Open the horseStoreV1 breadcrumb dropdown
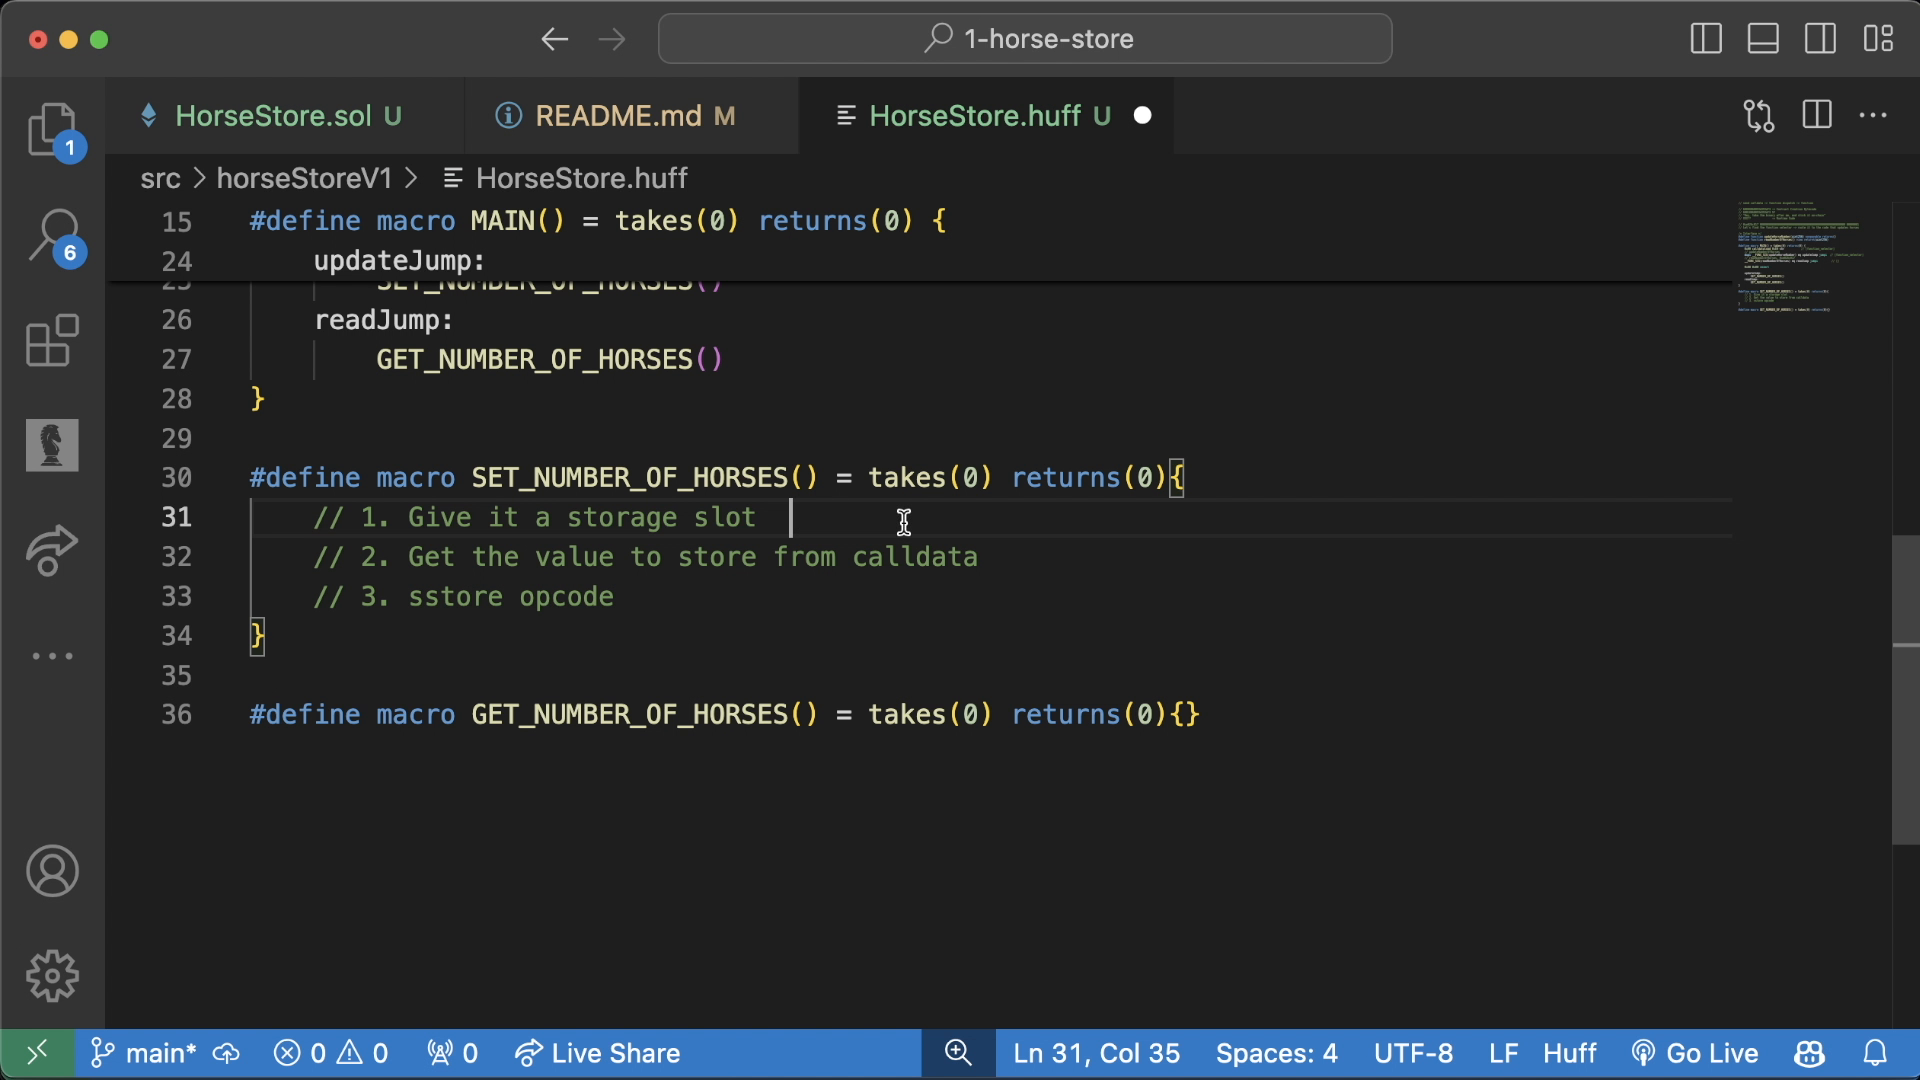1920x1080 pixels. [303, 178]
